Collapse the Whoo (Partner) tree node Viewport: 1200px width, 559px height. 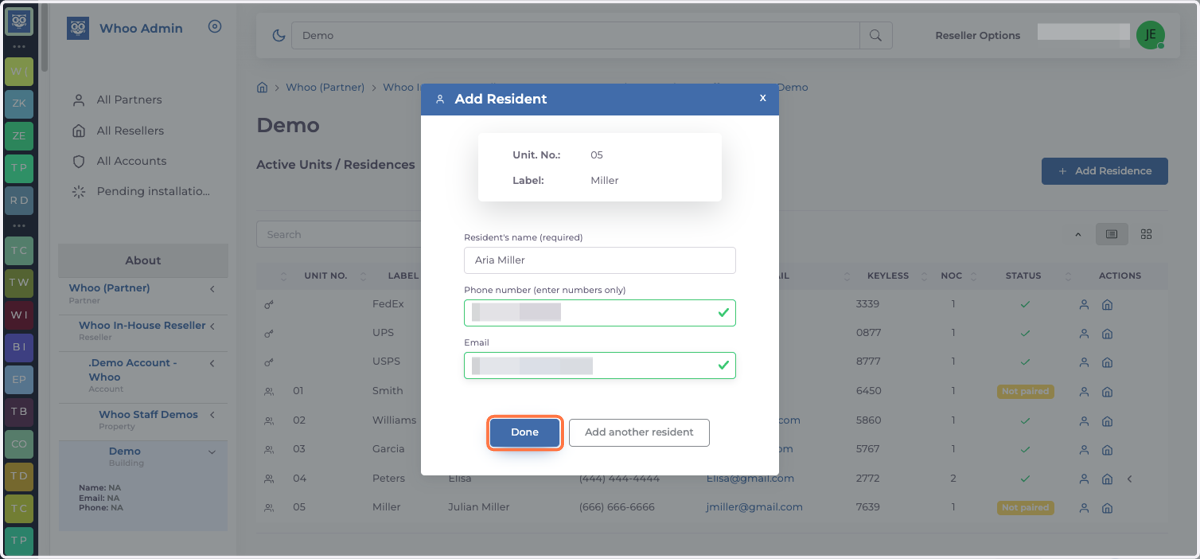pos(212,289)
